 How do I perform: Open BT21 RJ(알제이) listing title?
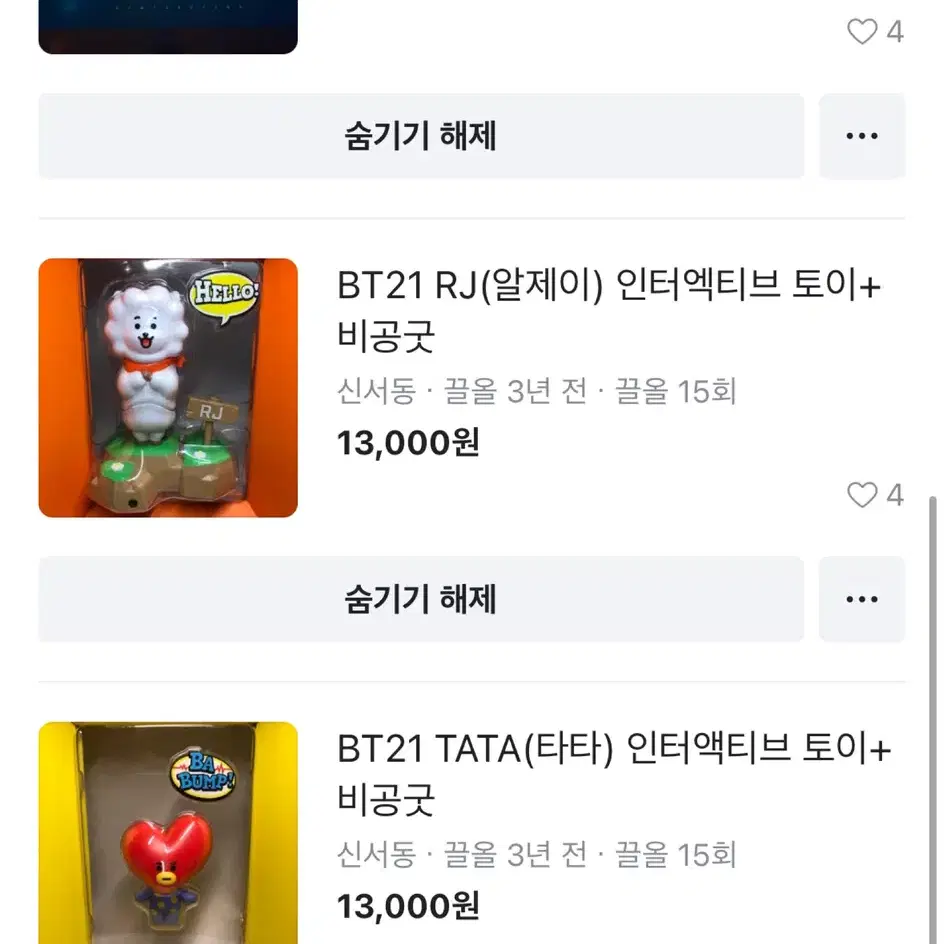tap(608, 310)
